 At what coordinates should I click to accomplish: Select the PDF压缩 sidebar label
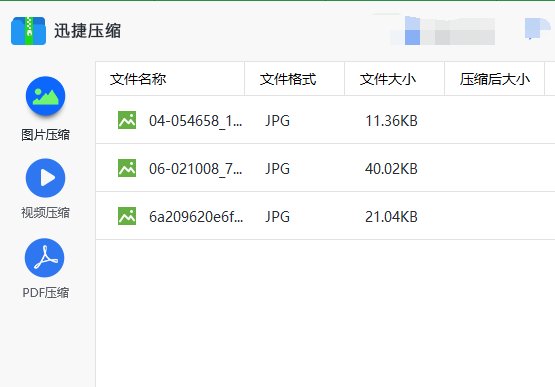[45, 293]
